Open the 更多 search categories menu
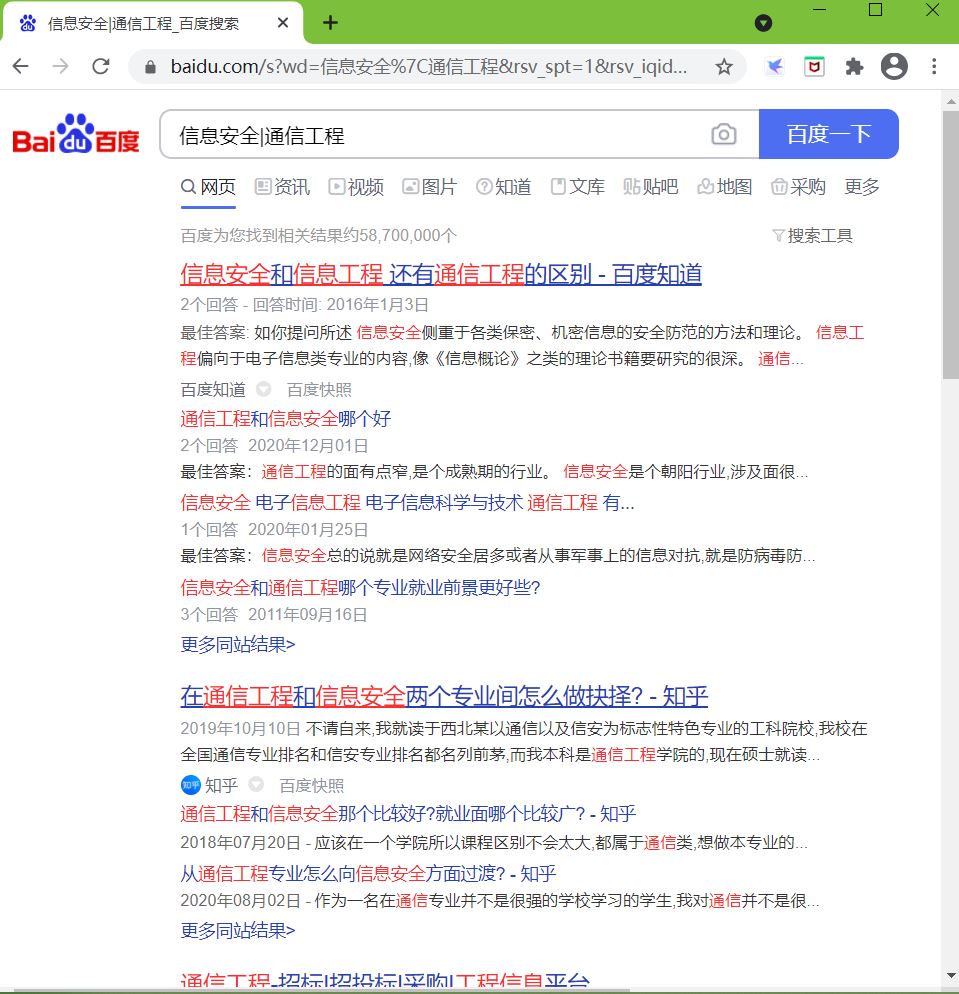This screenshot has width=959, height=994. tap(862, 186)
